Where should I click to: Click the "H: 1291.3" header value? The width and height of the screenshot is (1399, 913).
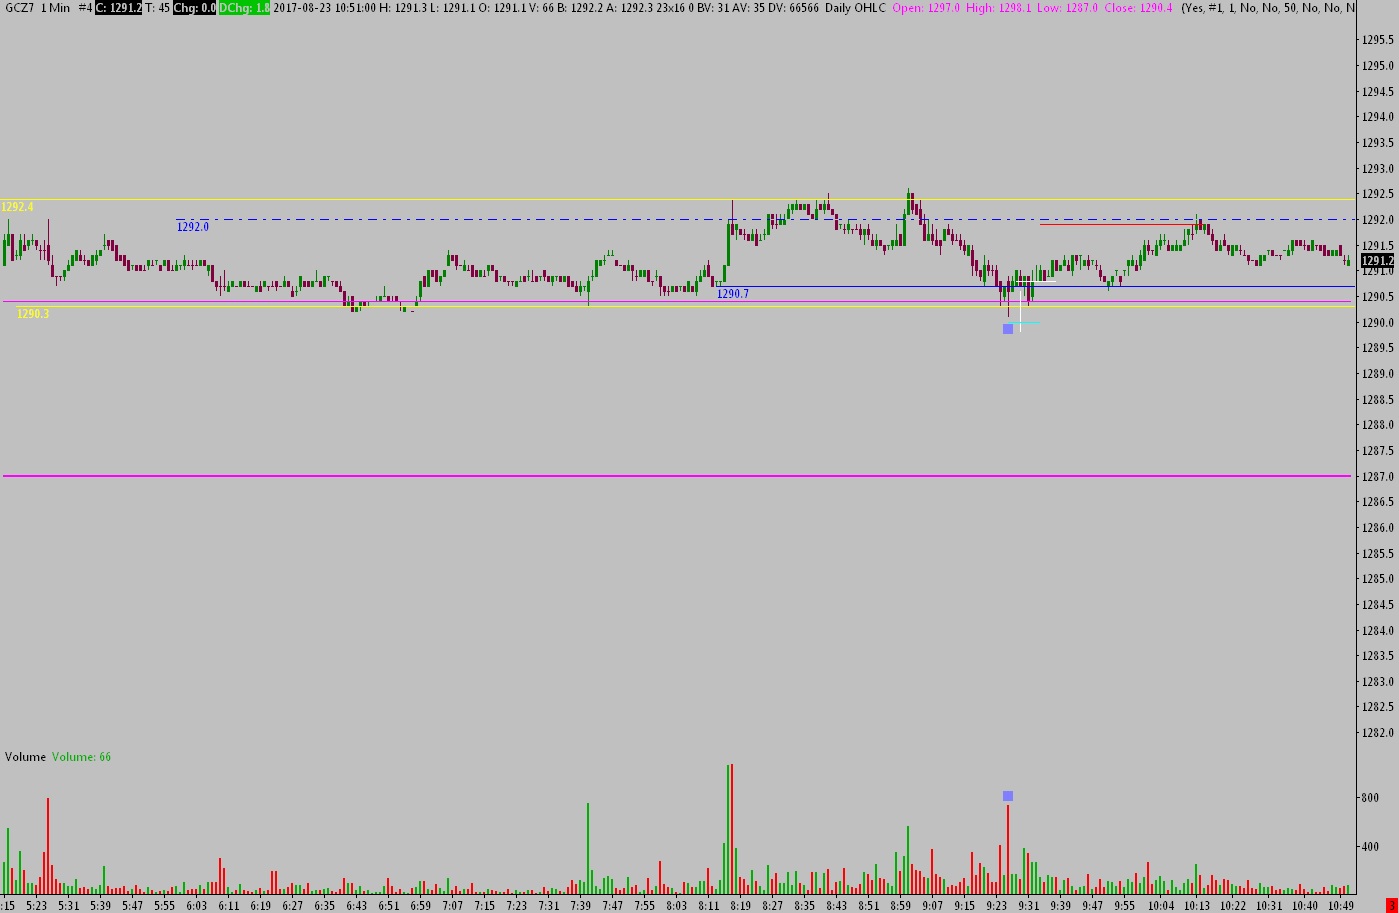pyautogui.click(x=404, y=8)
